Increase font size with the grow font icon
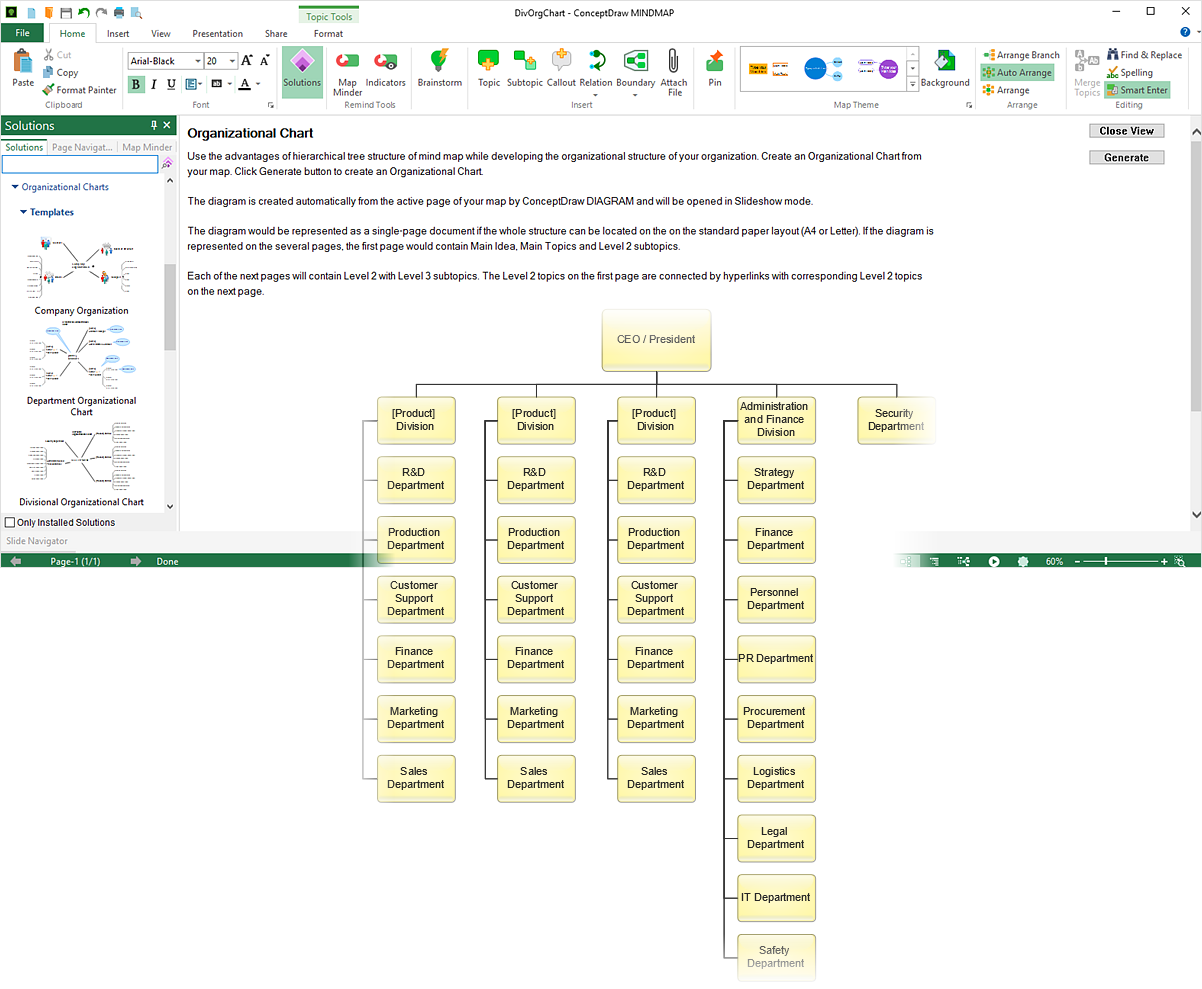 247,61
